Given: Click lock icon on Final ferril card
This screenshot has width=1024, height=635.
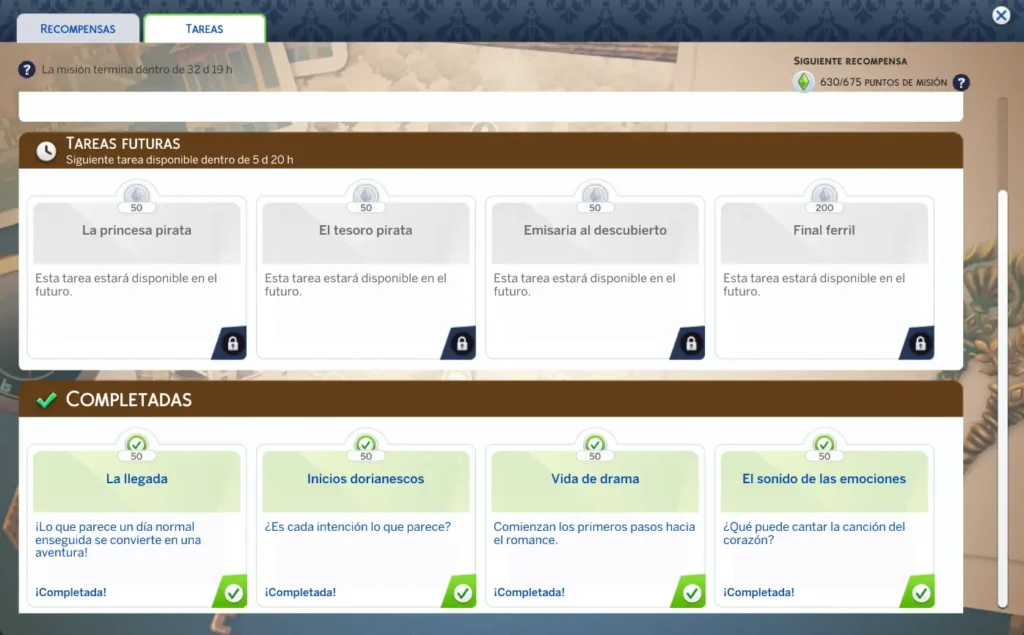Looking at the screenshot, I should point(920,344).
